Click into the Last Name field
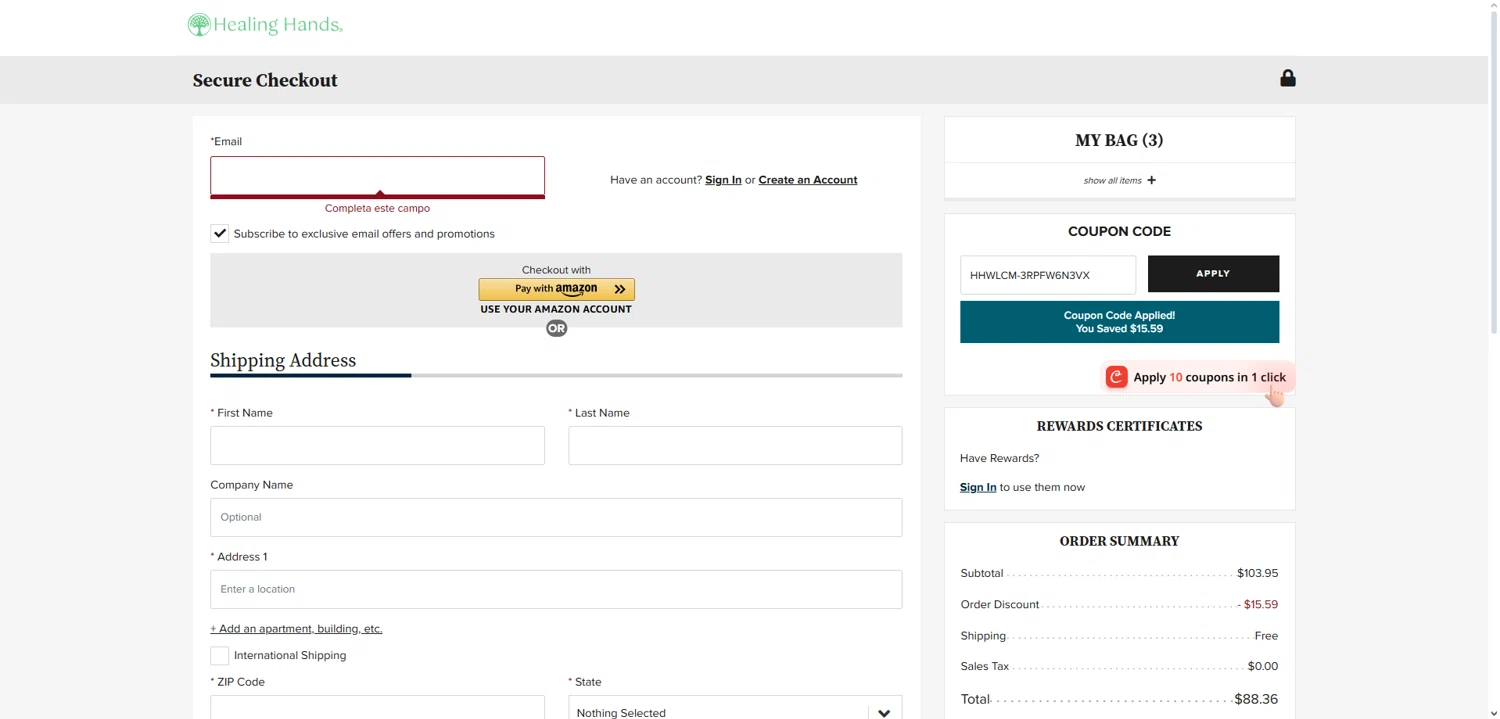This screenshot has height=719, width=1500. coord(735,446)
